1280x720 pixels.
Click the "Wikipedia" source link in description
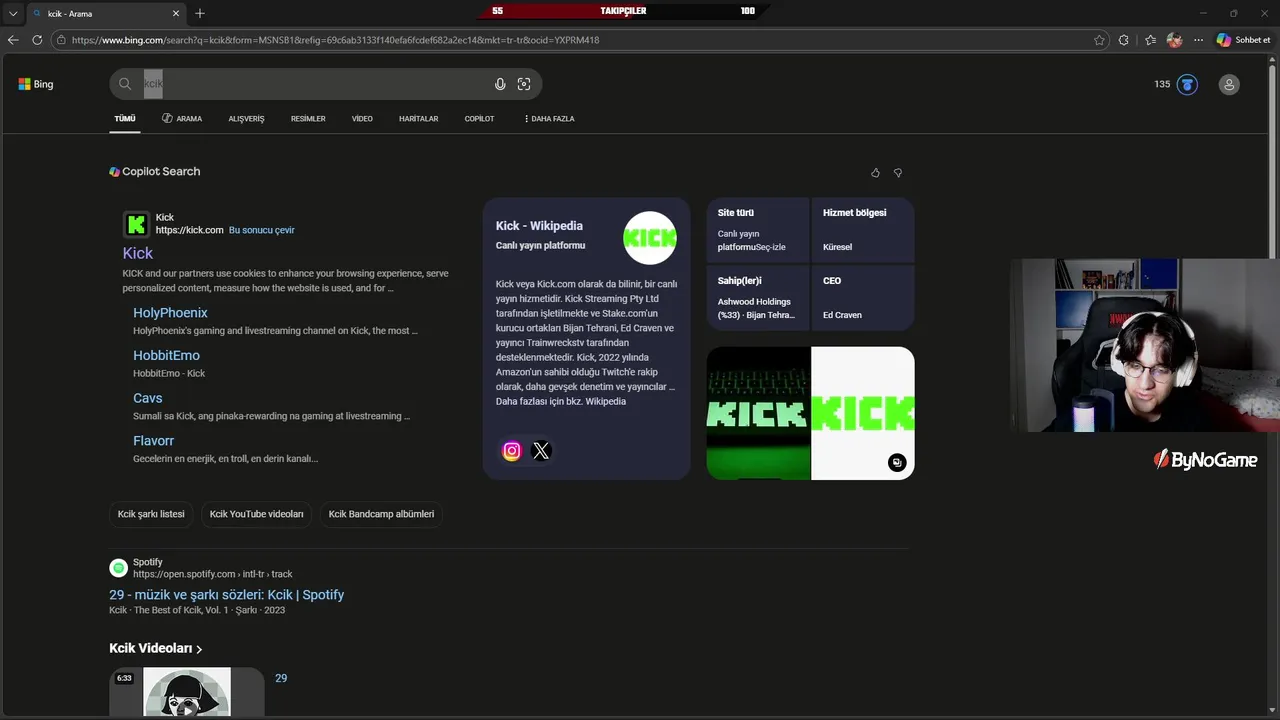coord(606,401)
